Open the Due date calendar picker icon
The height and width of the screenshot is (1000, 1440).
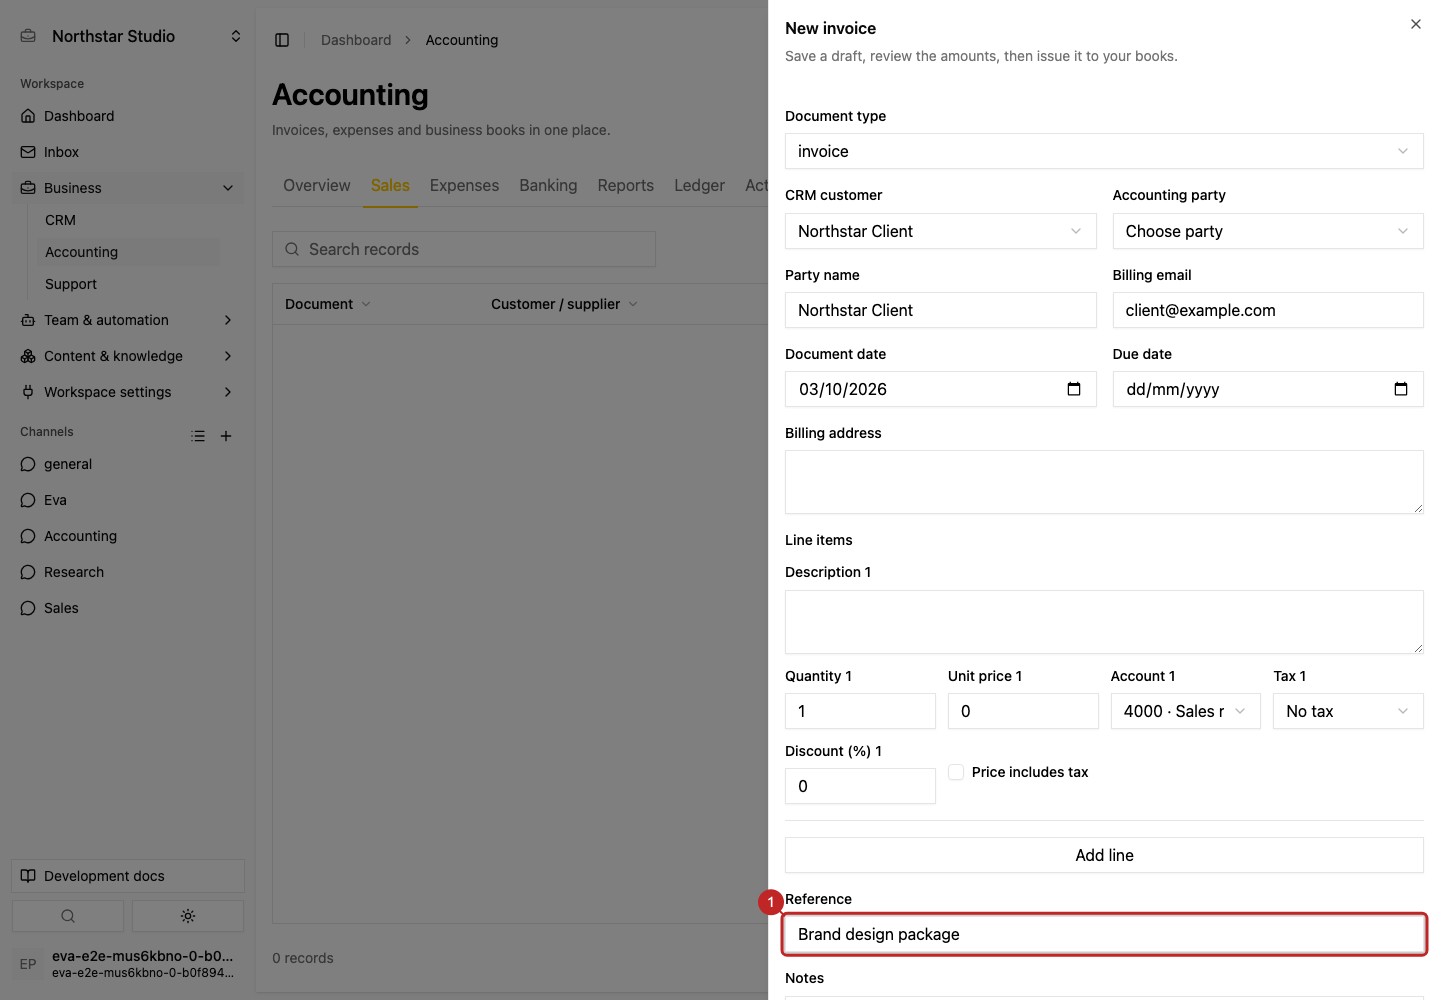(x=1401, y=389)
